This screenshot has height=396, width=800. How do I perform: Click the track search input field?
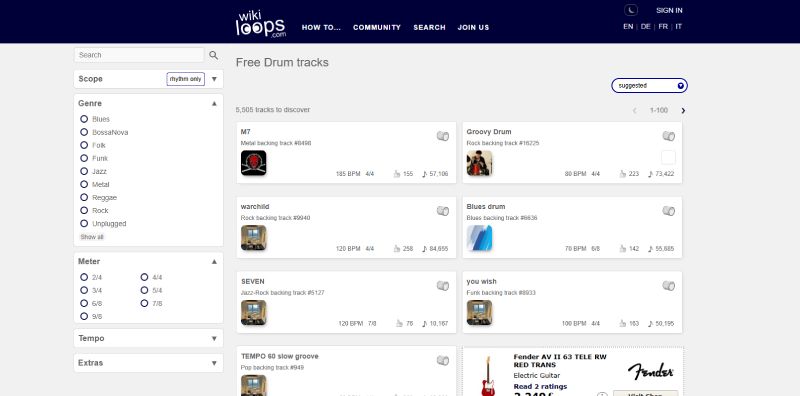pos(139,55)
